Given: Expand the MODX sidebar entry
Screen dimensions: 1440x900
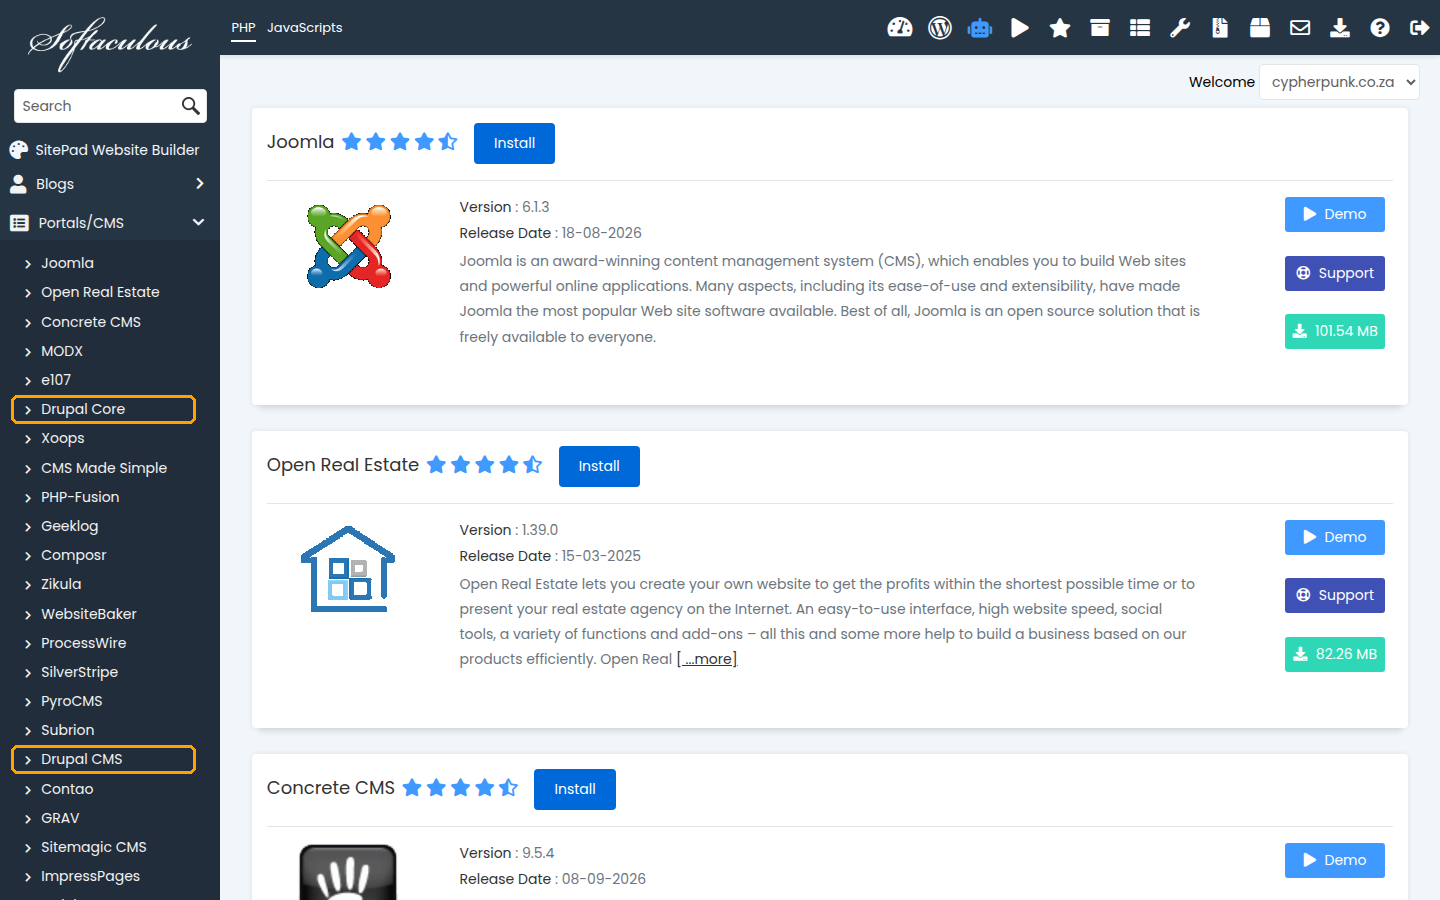Looking at the screenshot, I should [61, 351].
